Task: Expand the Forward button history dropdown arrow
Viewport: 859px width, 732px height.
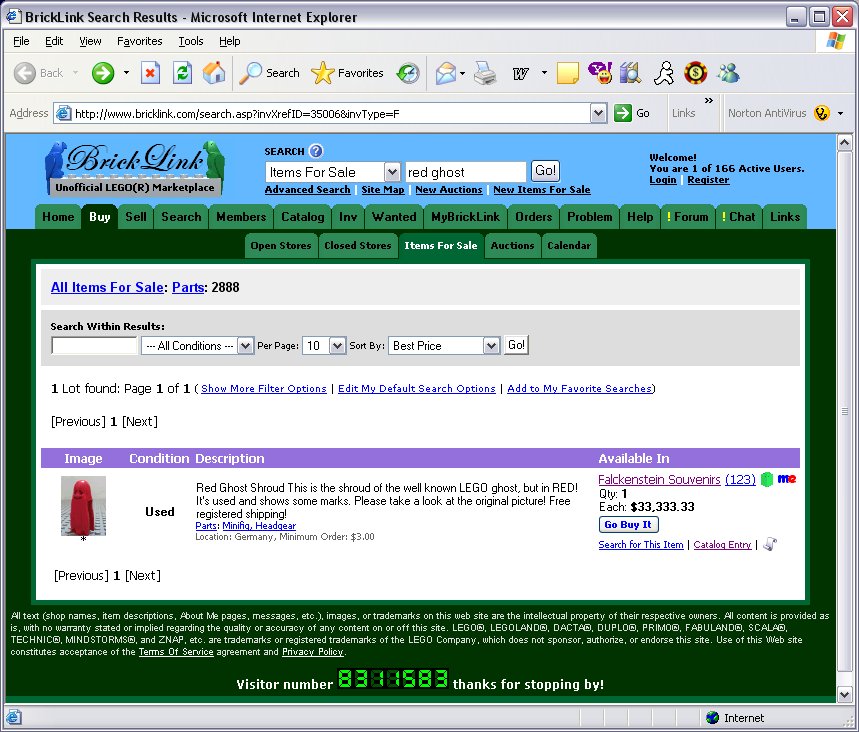Action: (127, 73)
